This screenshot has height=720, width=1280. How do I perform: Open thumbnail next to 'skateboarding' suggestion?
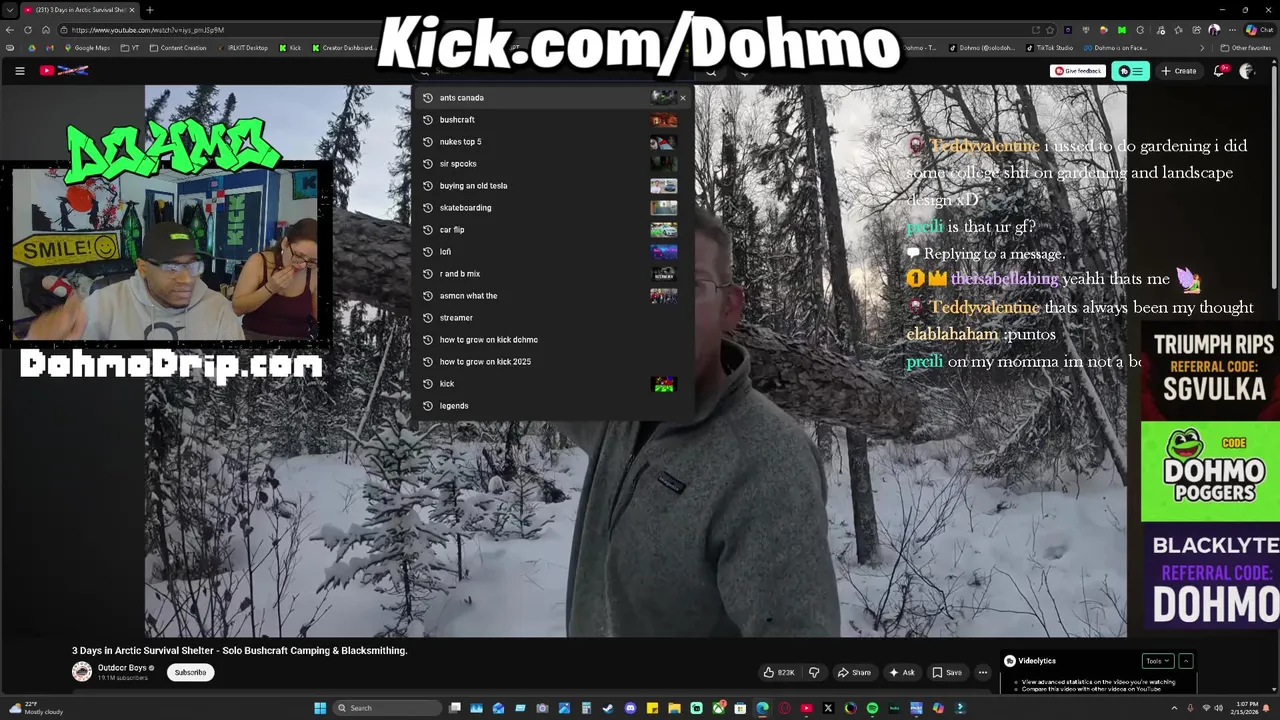click(664, 208)
